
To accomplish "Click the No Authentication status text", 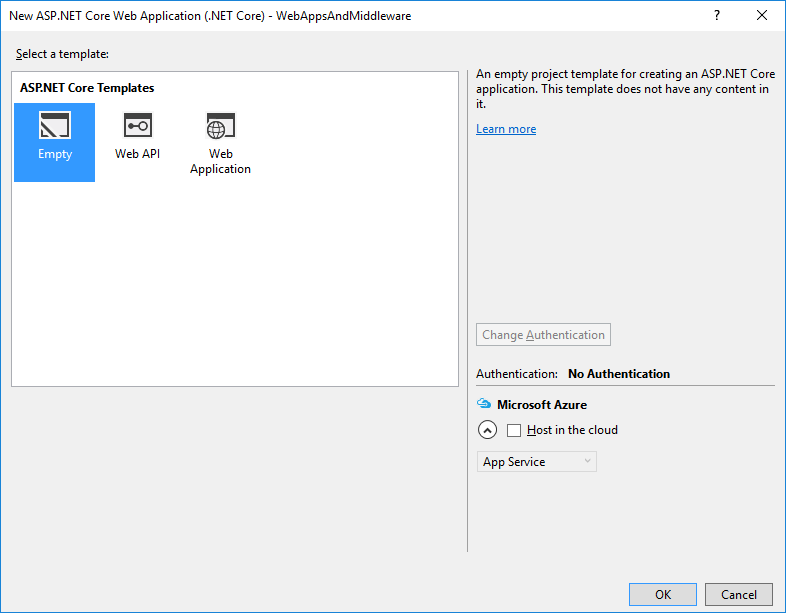I will tap(619, 374).
